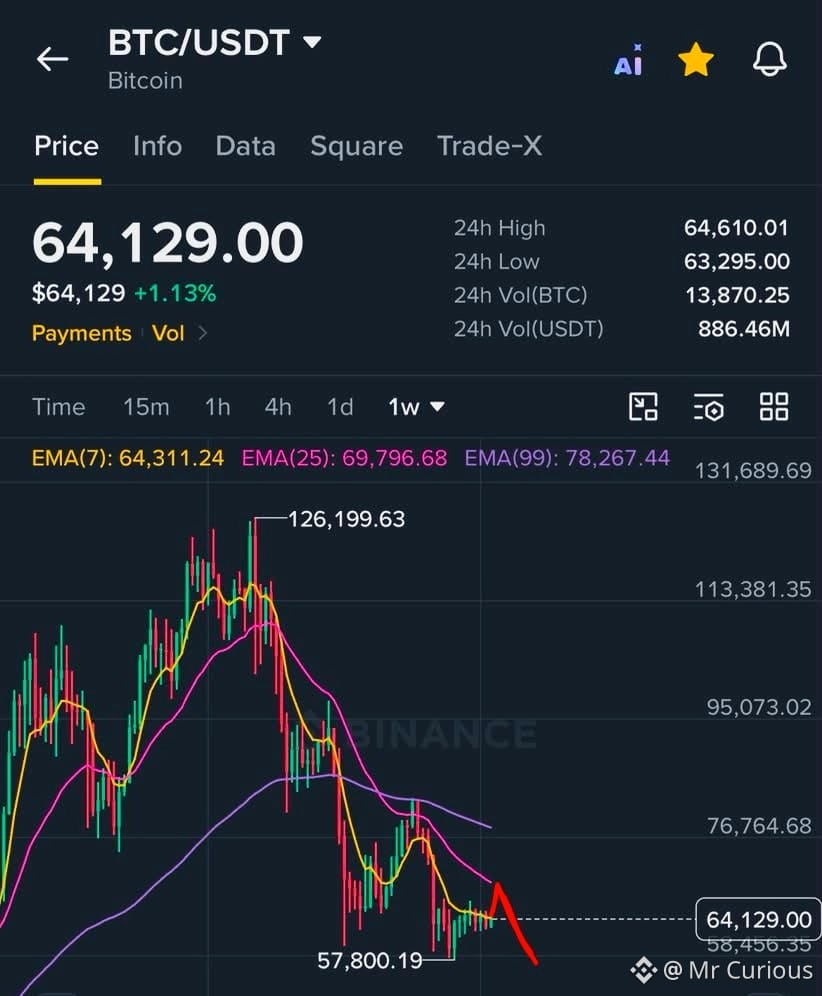Open the Trade-X tab
This screenshot has height=996, width=822.
(490, 146)
